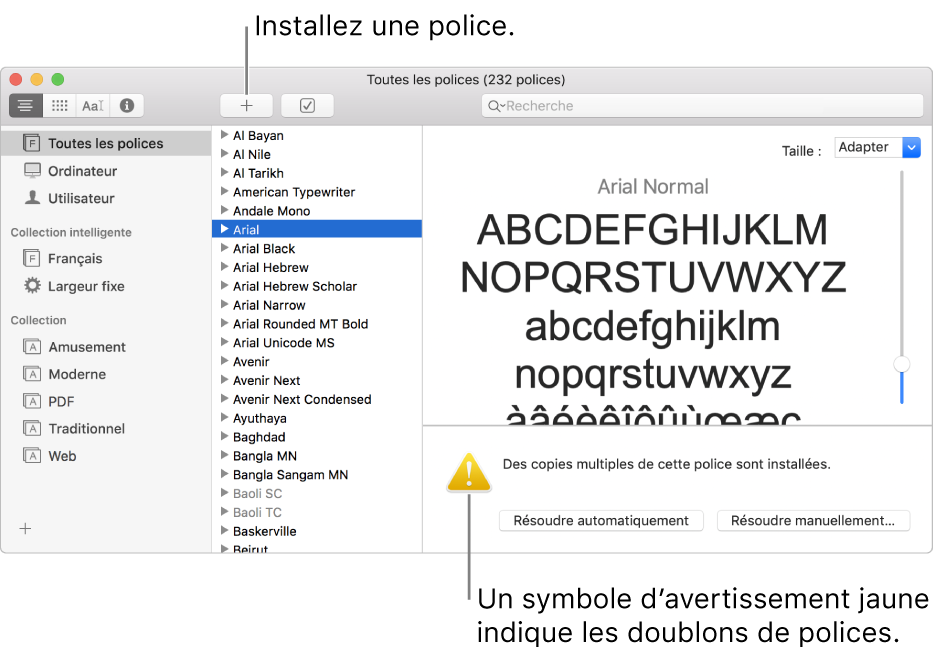Expand the Al Nile font family
This screenshot has height=657, width=935.
tap(224, 154)
